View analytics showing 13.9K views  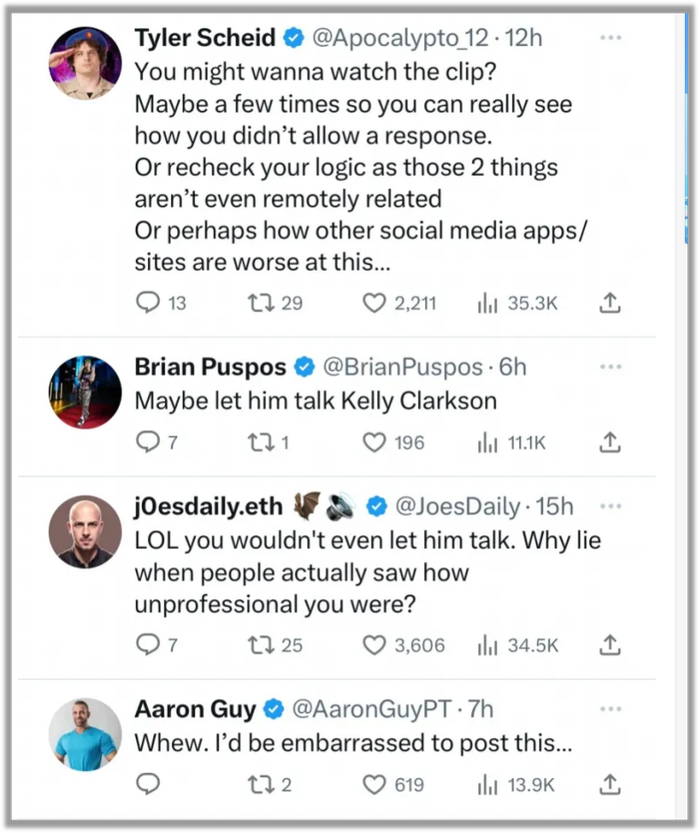tap(516, 784)
